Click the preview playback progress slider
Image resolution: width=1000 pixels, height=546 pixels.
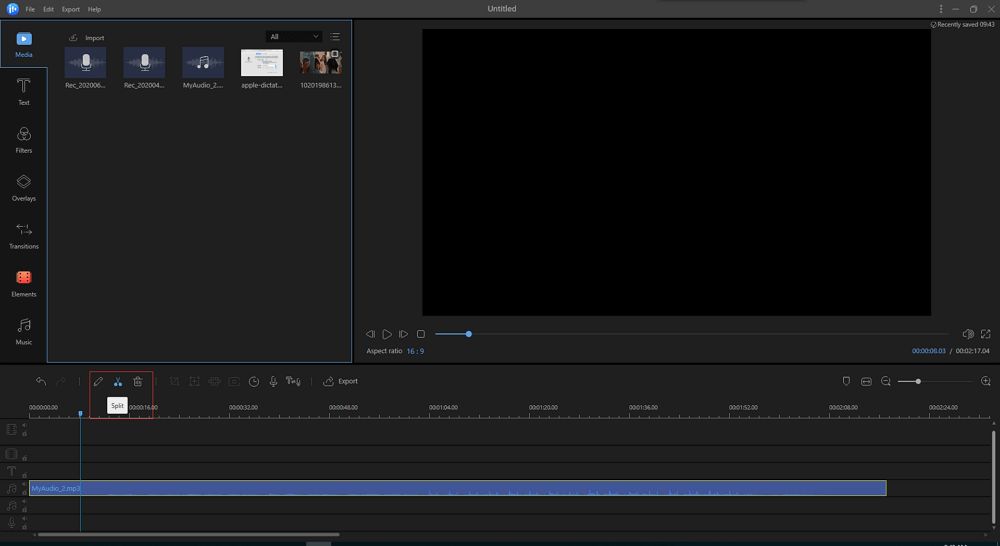[691, 334]
